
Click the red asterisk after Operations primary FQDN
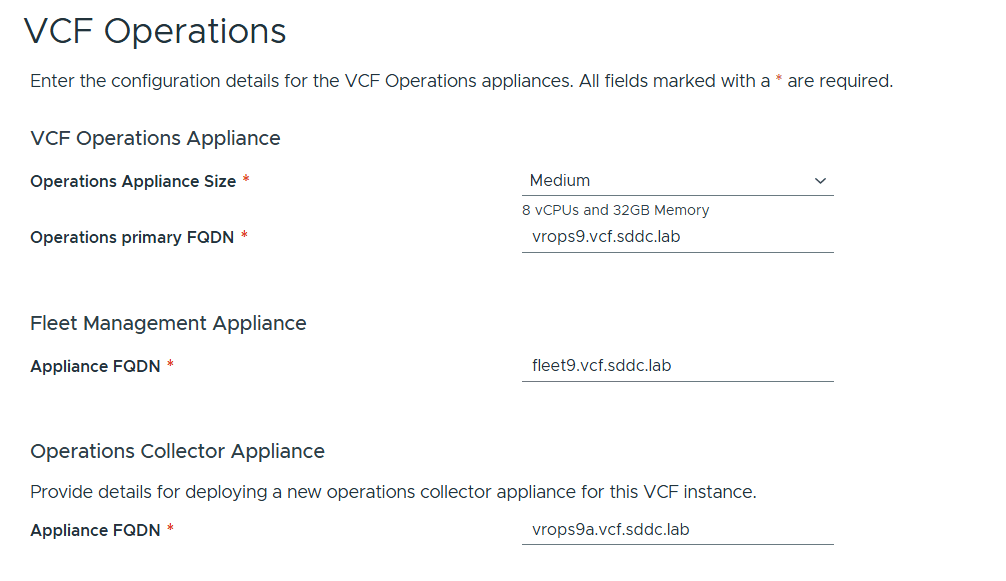pos(244,236)
